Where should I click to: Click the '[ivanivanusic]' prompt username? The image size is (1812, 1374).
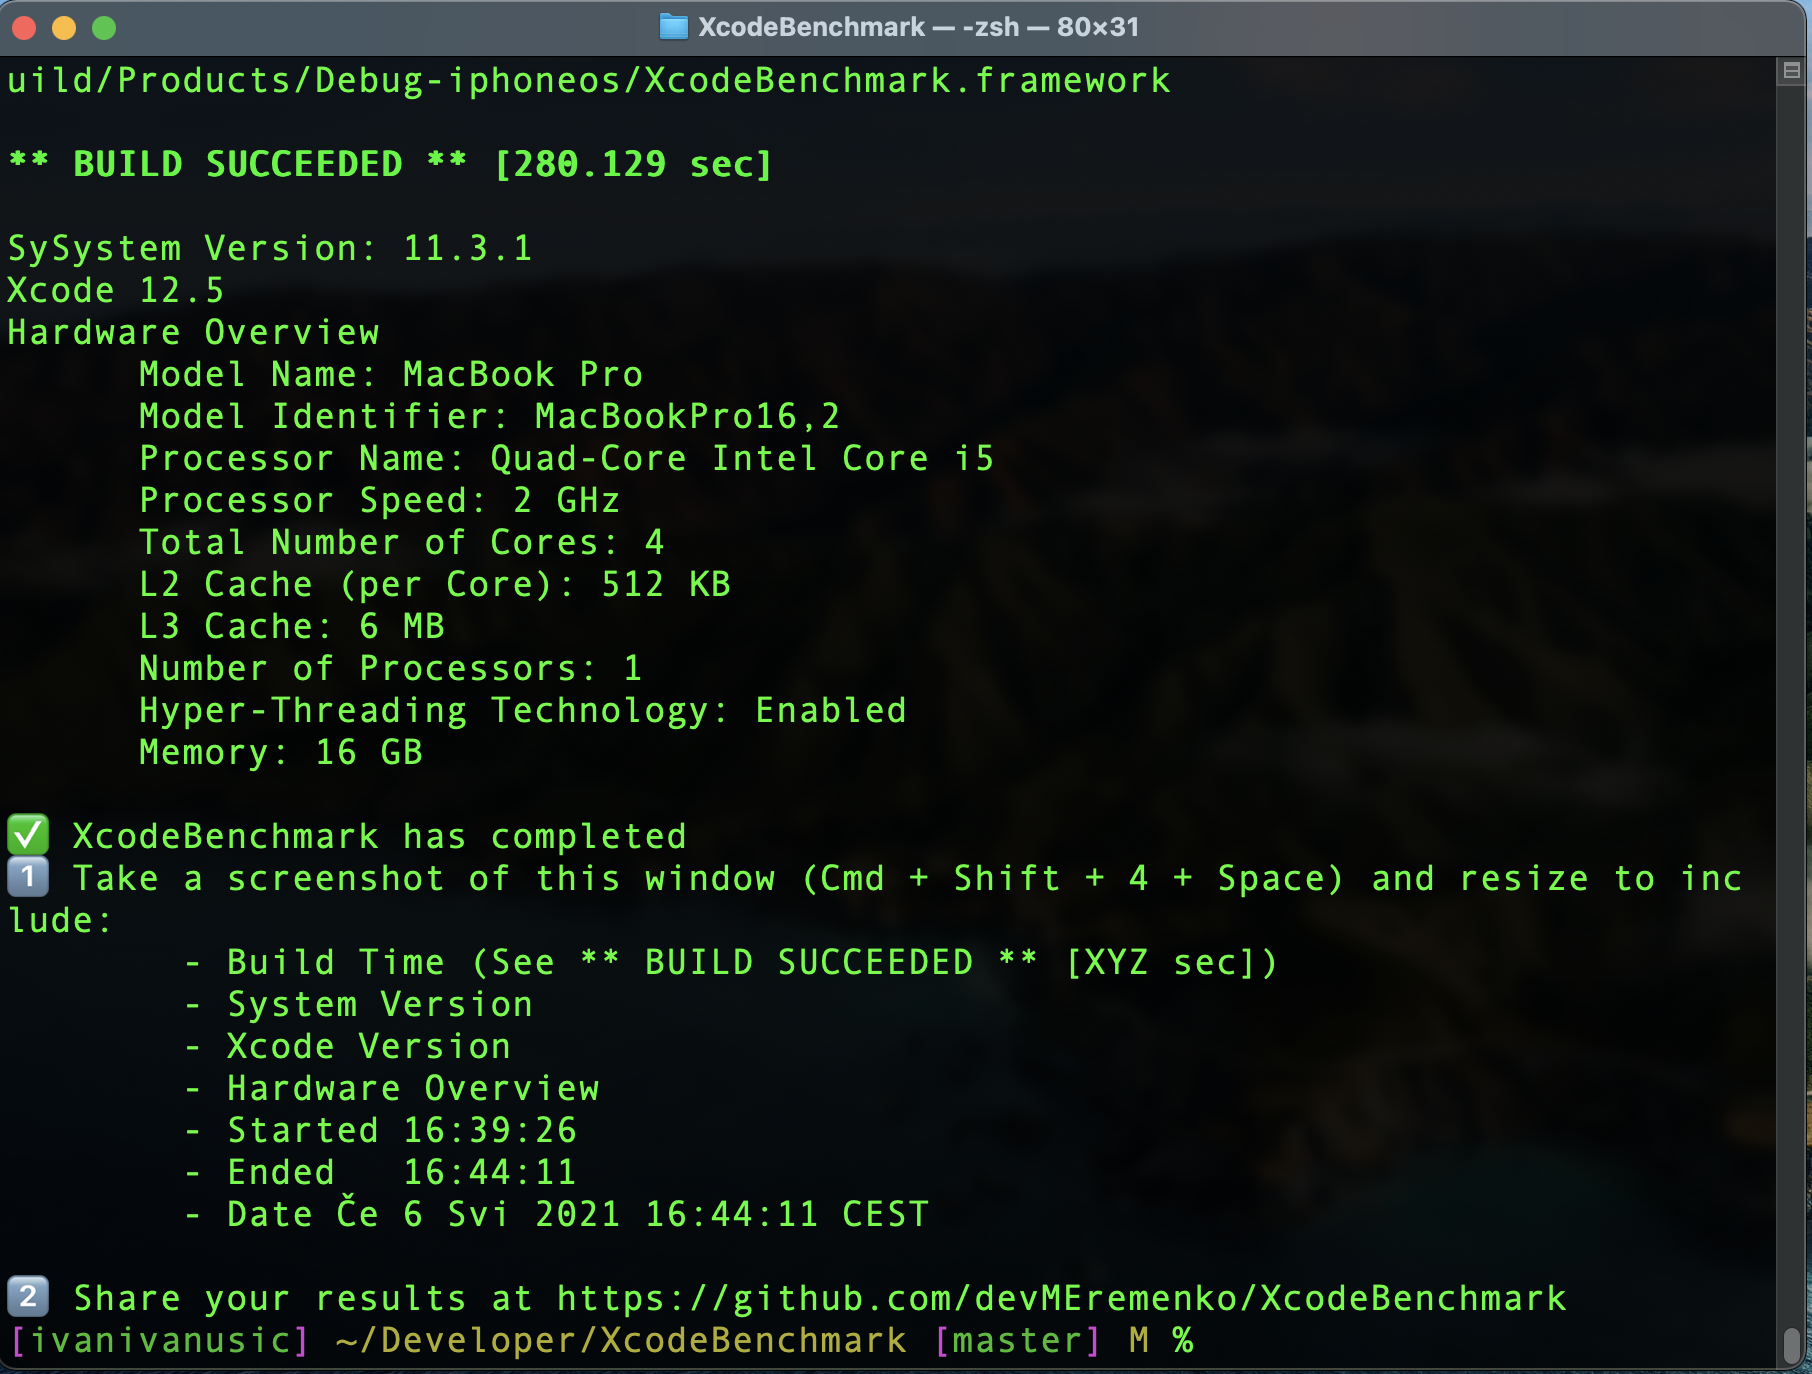pos(160,1340)
